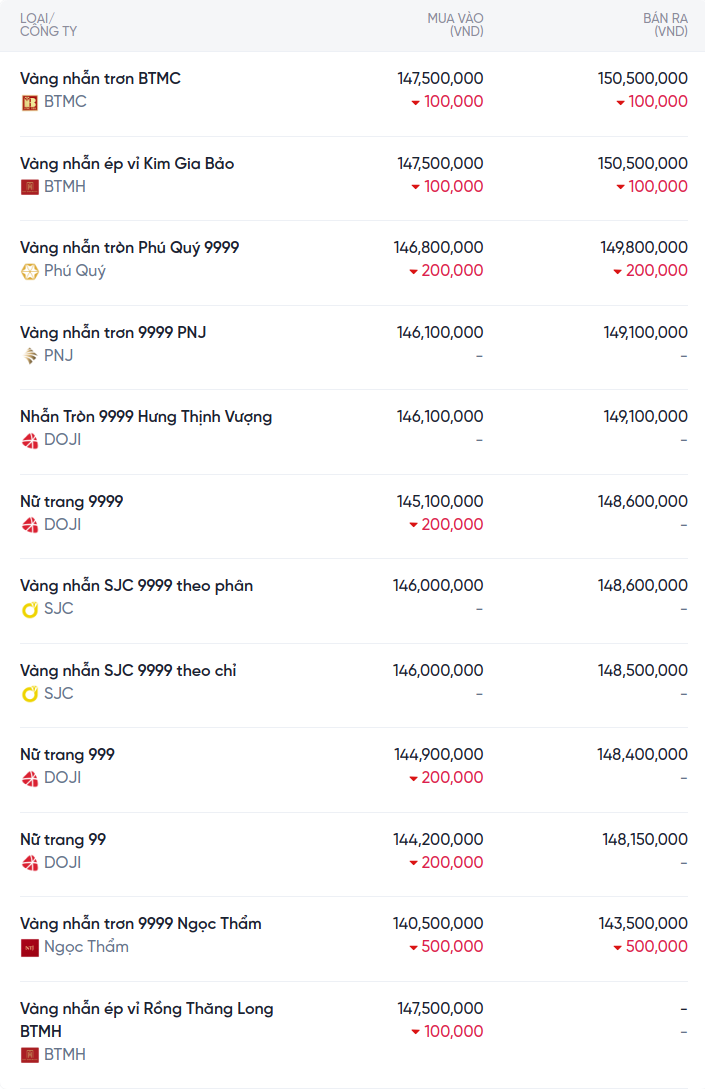Screen dimensions: 705x1089
Task: Click SJC logo under 'theo phân' row
Action: 30,609
